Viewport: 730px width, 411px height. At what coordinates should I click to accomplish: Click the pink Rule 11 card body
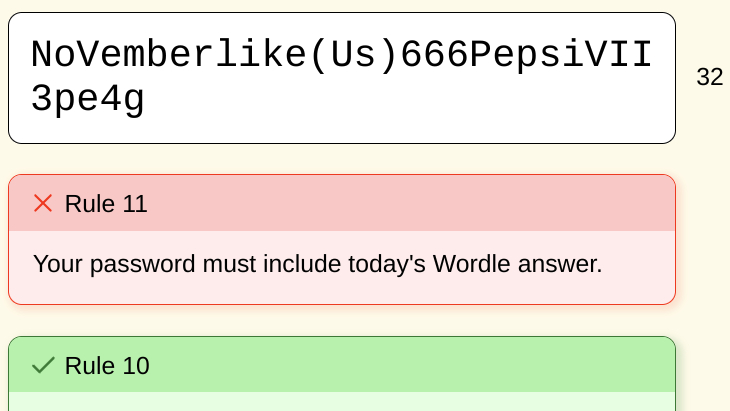342,287
